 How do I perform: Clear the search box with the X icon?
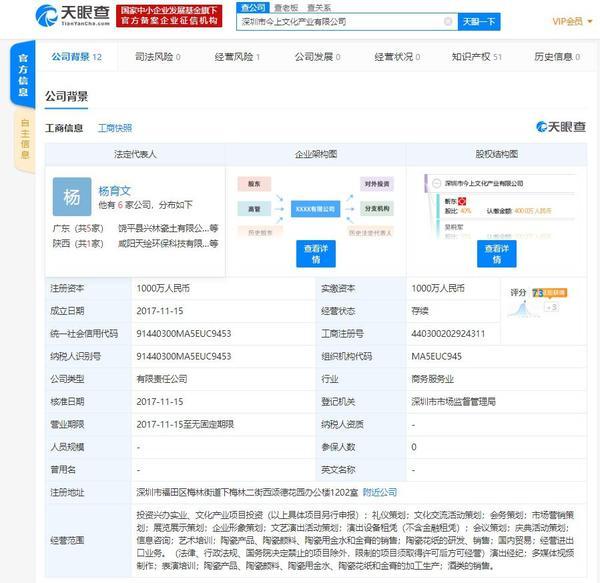[448, 21]
